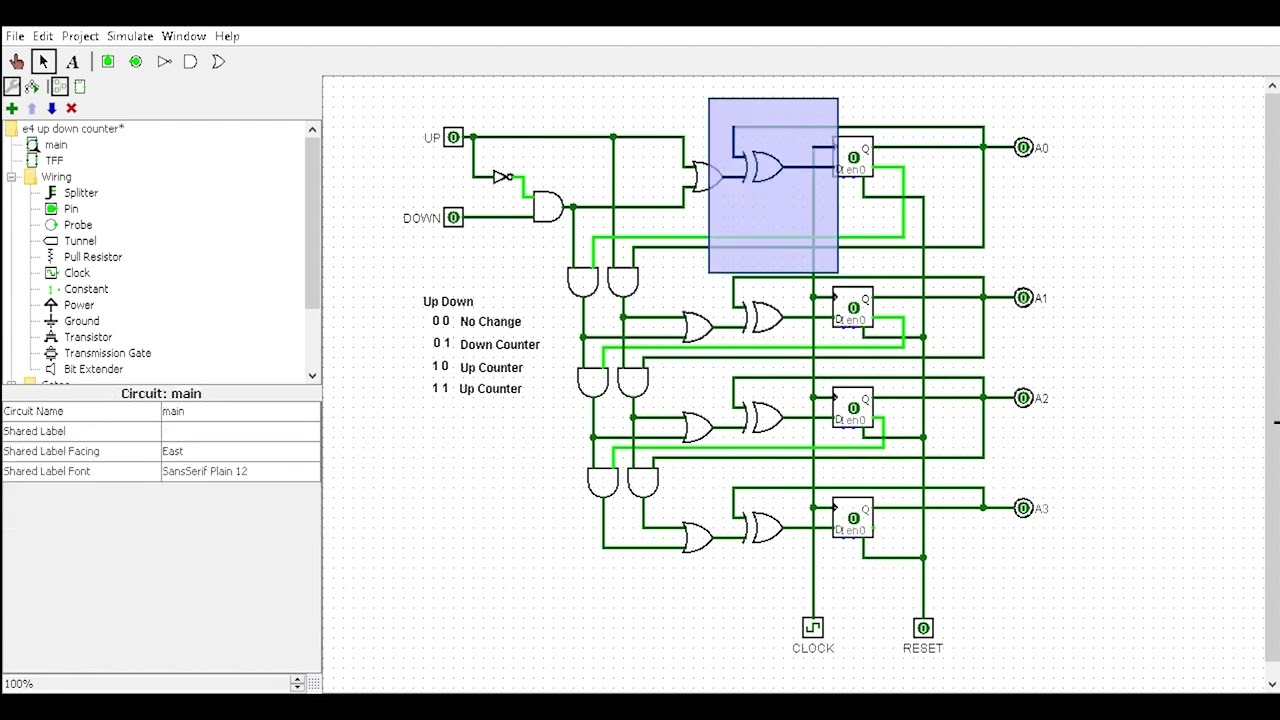The height and width of the screenshot is (720, 1280).
Task: Pick the output pin tool in toolbar
Action: coord(136,62)
